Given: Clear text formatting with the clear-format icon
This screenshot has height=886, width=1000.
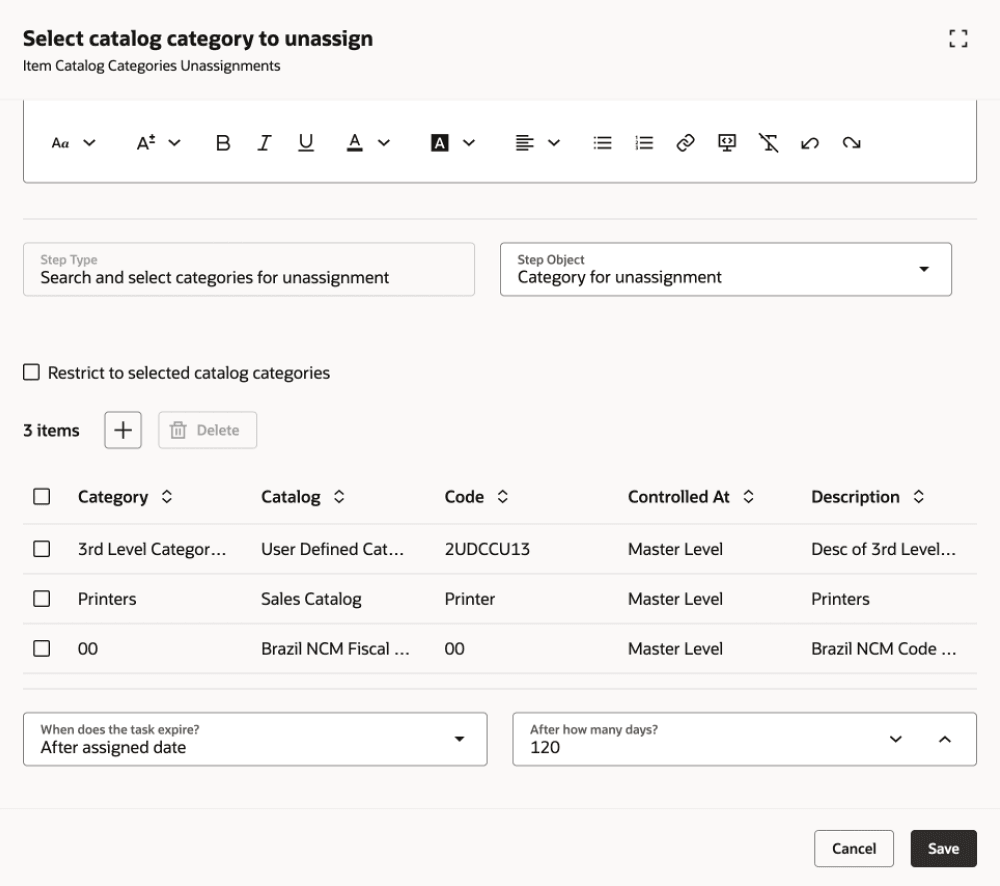Looking at the screenshot, I should [x=769, y=143].
